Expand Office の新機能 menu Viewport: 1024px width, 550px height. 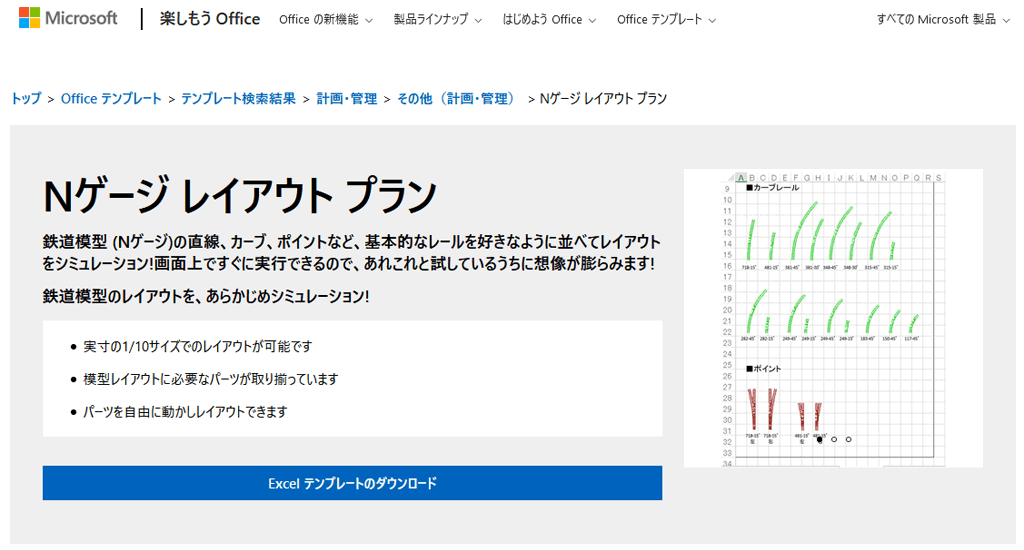pos(326,20)
